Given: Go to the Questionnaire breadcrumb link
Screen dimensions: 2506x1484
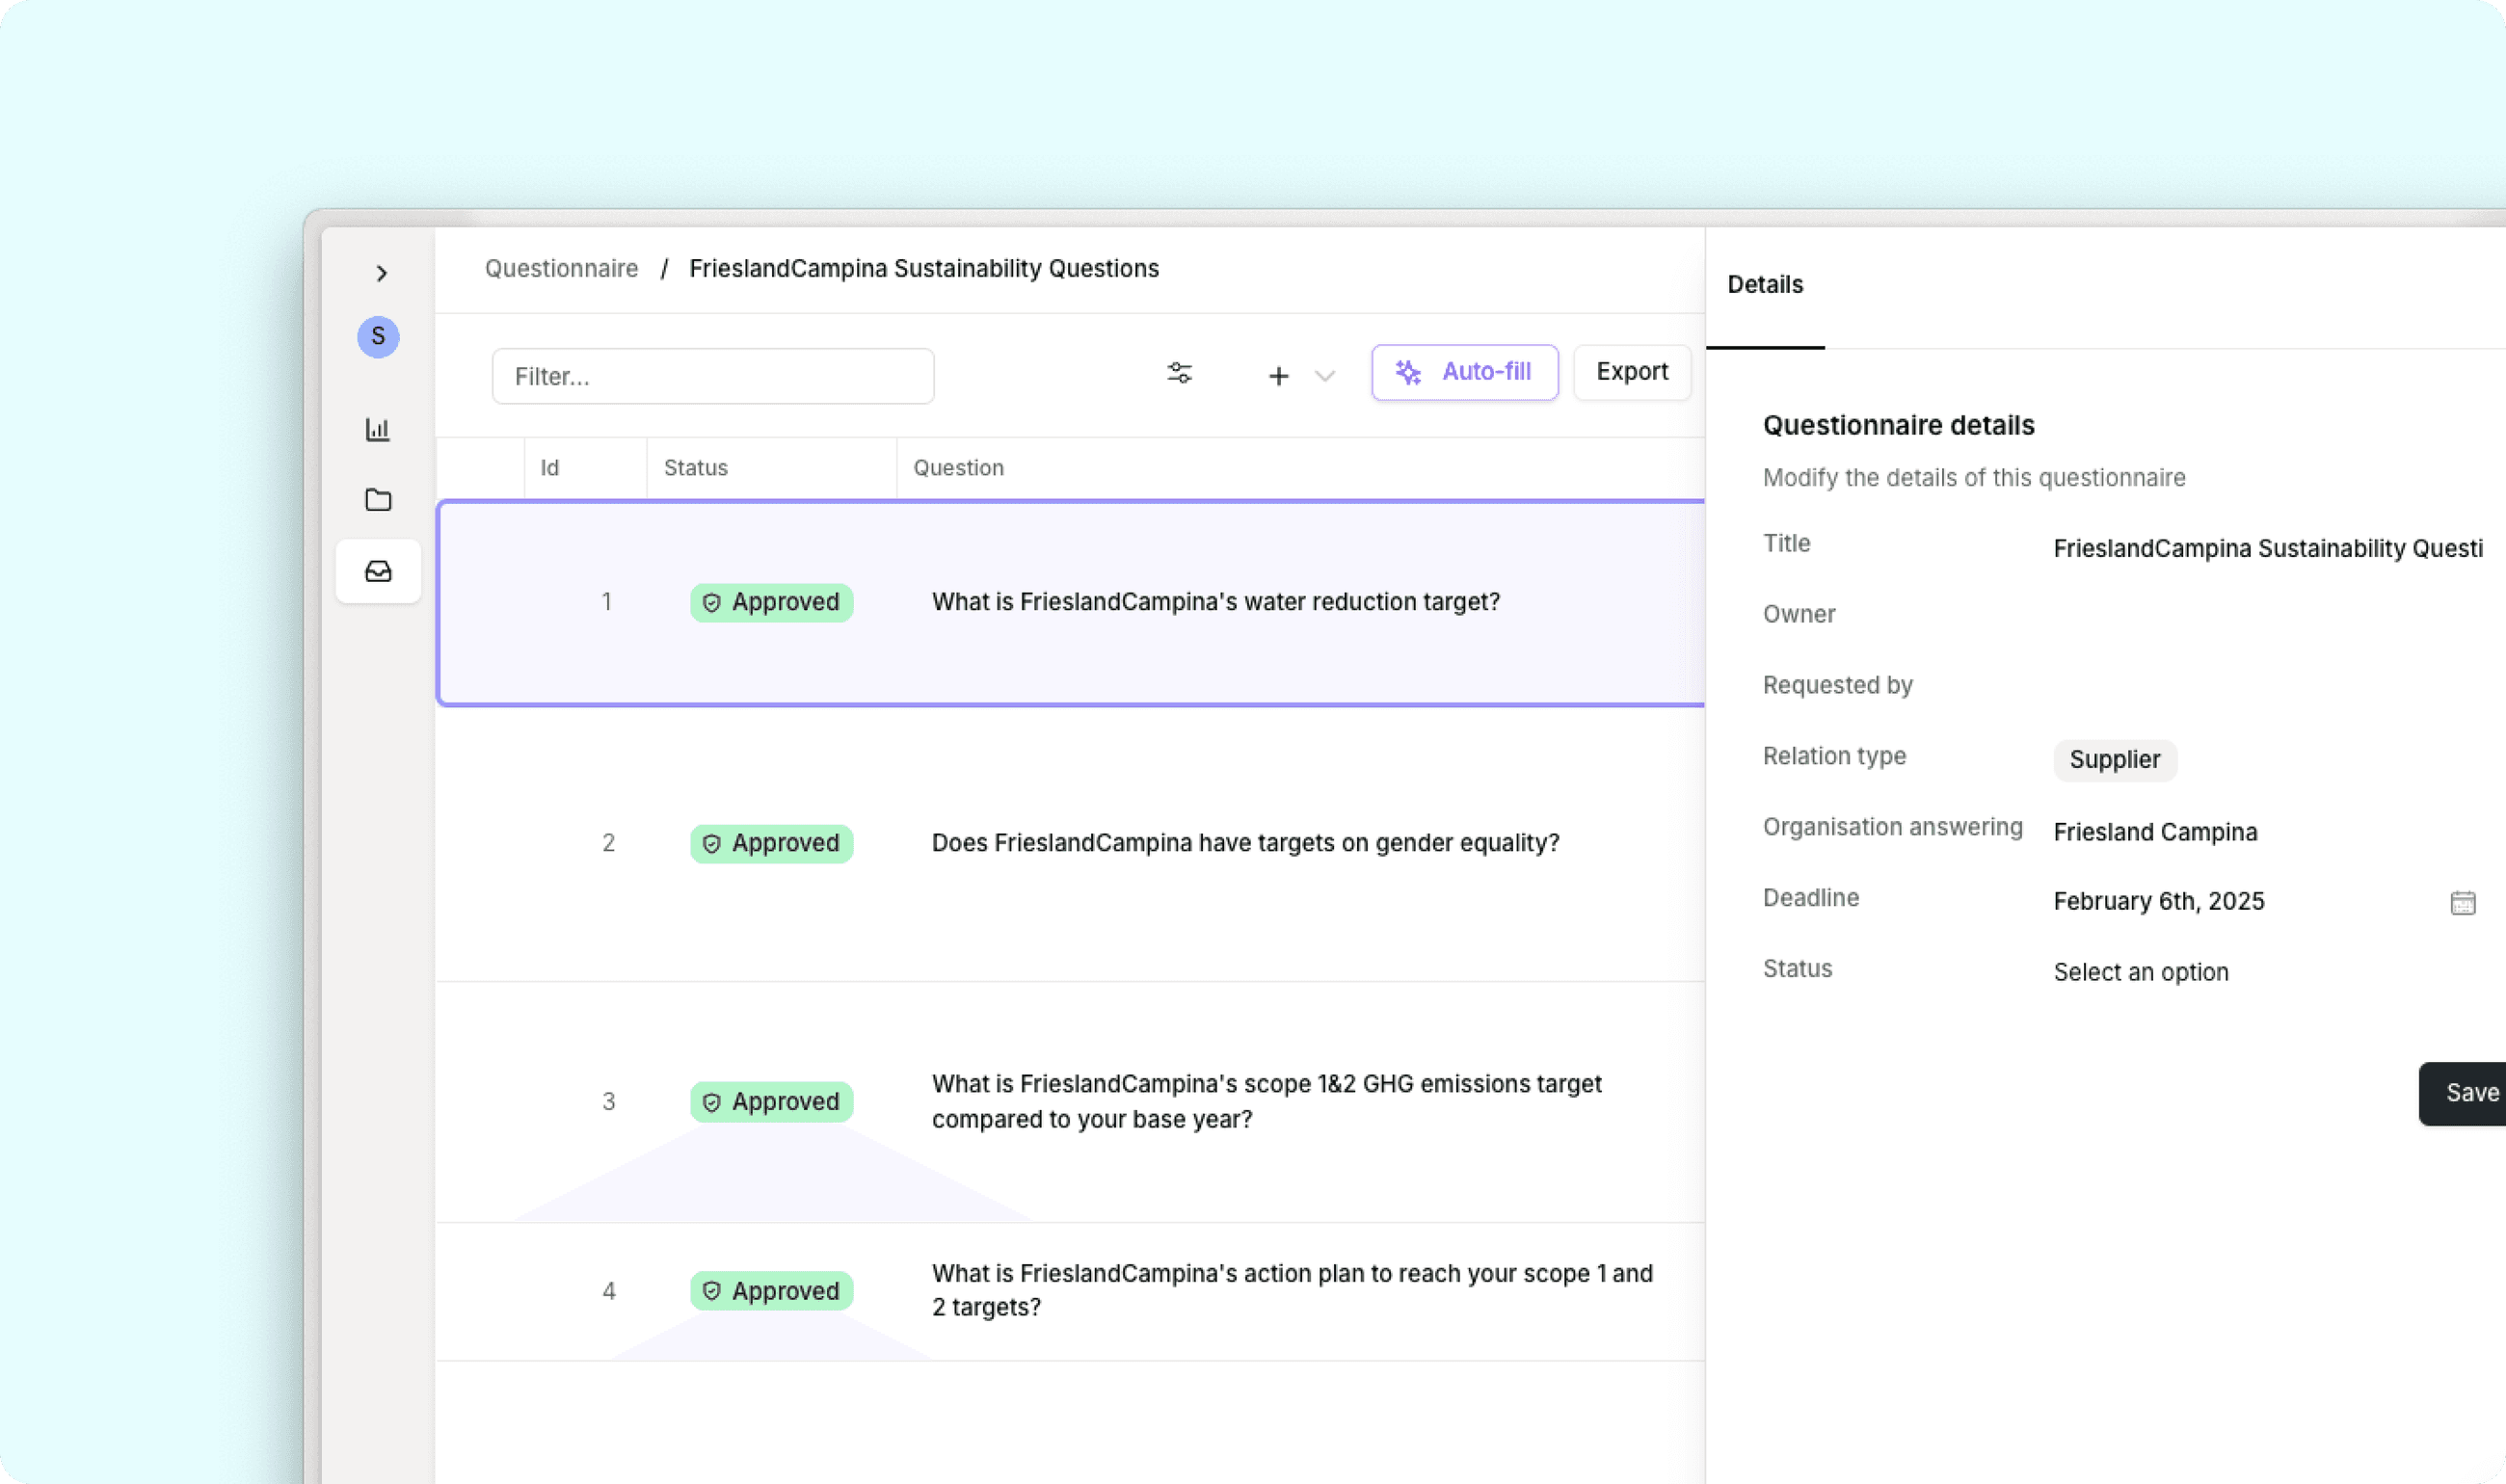Looking at the screenshot, I should [x=561, y=269].
